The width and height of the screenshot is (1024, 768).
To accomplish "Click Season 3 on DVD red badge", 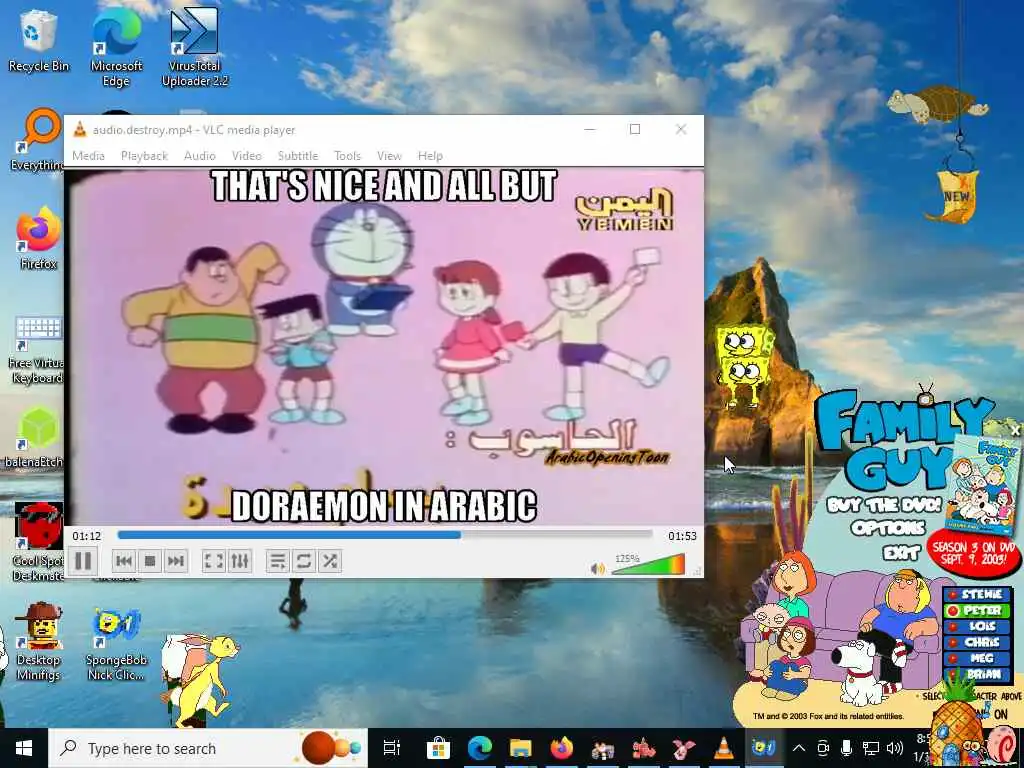I will coord(974,554).
